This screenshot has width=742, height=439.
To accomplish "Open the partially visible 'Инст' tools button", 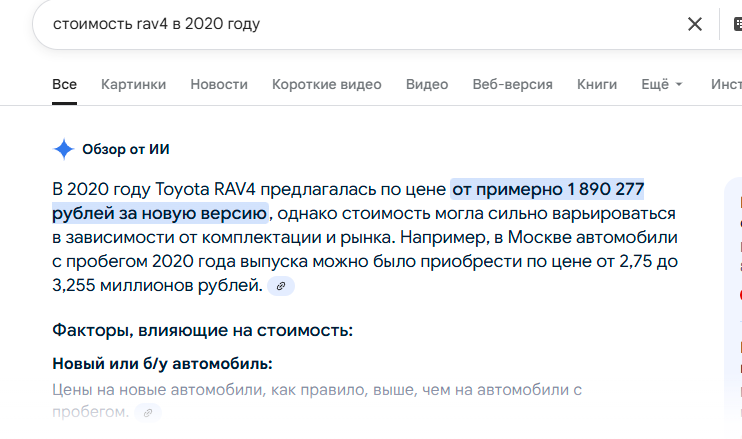I will [726, 84].
